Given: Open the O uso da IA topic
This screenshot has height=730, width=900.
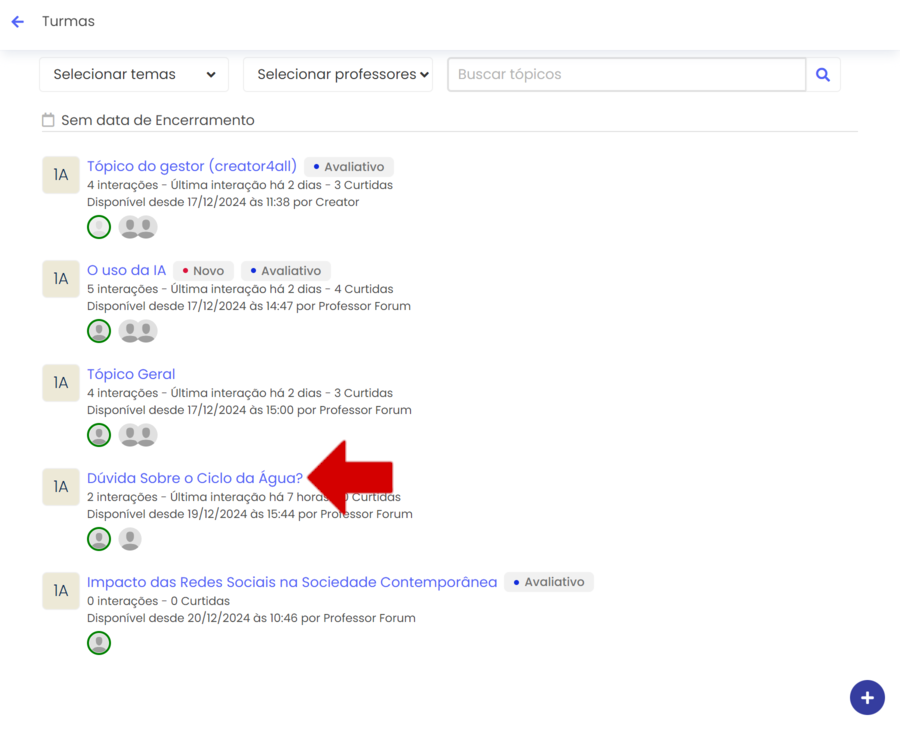Looking at the screenshot, I should [126, 270].
